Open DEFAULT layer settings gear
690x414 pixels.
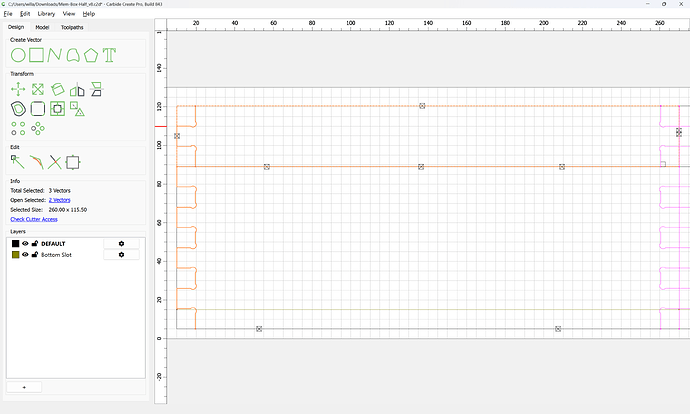pos(121,243)
